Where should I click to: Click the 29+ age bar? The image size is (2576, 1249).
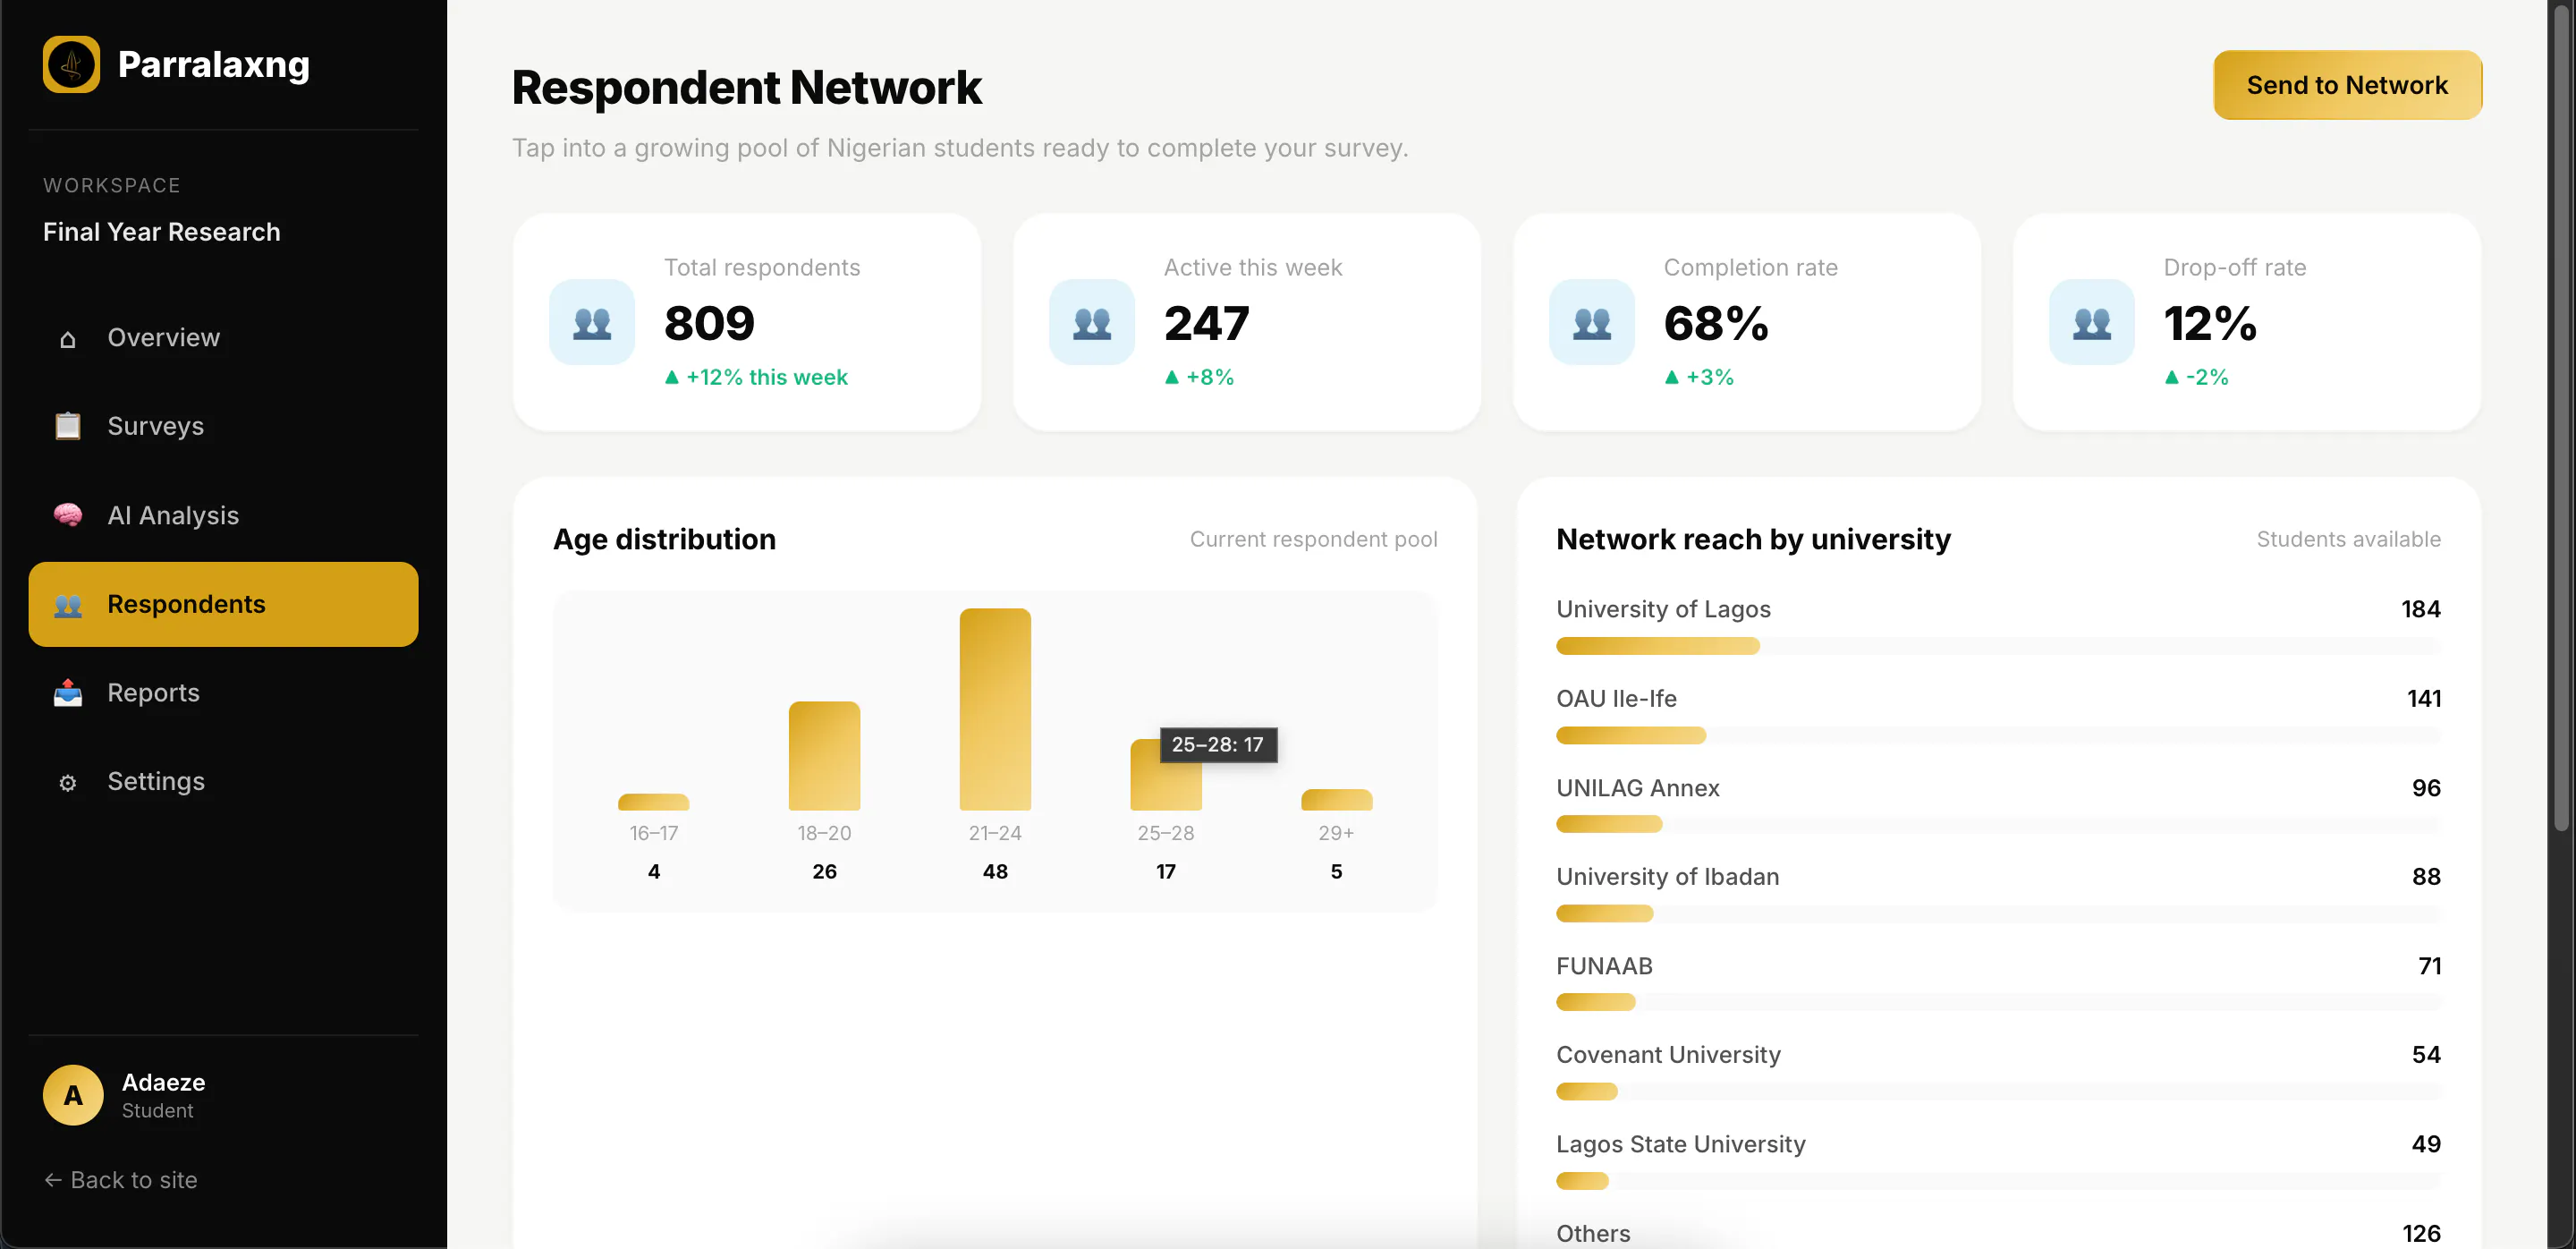[1336, 800]
